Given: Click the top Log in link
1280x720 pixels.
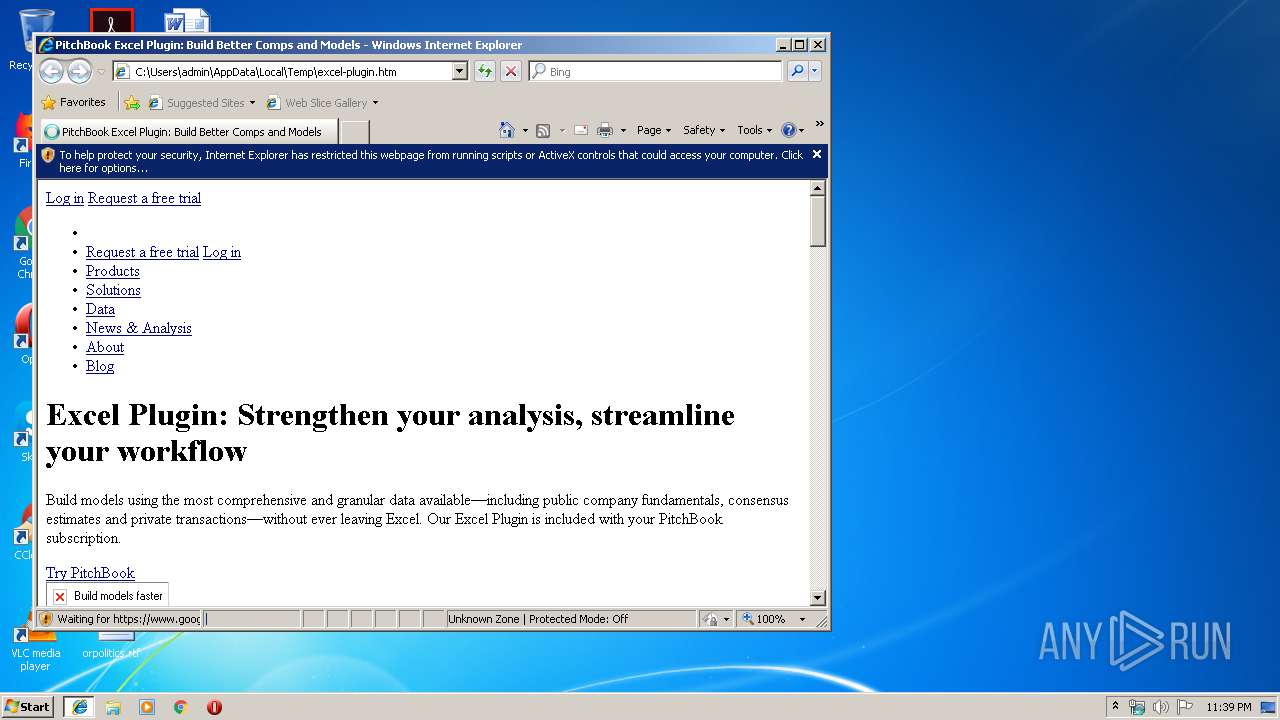Looking at the screenshot, I should click(65, 198).
